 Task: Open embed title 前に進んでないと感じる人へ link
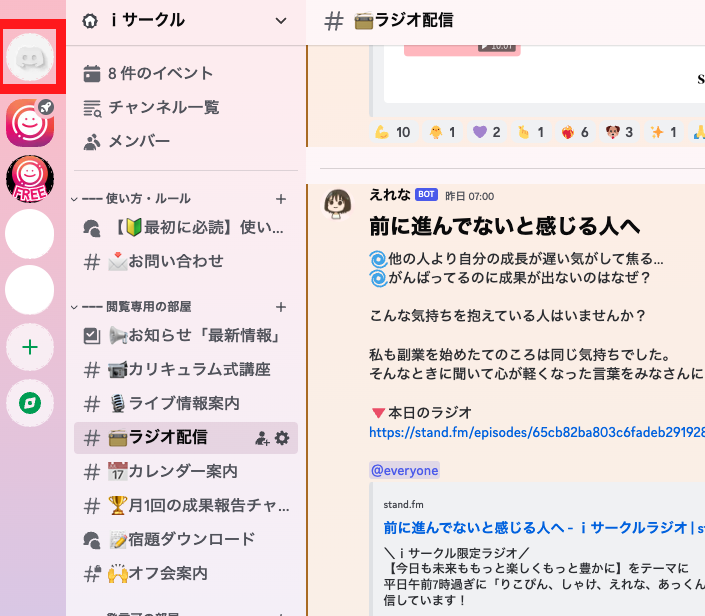[x=544, y=528]
